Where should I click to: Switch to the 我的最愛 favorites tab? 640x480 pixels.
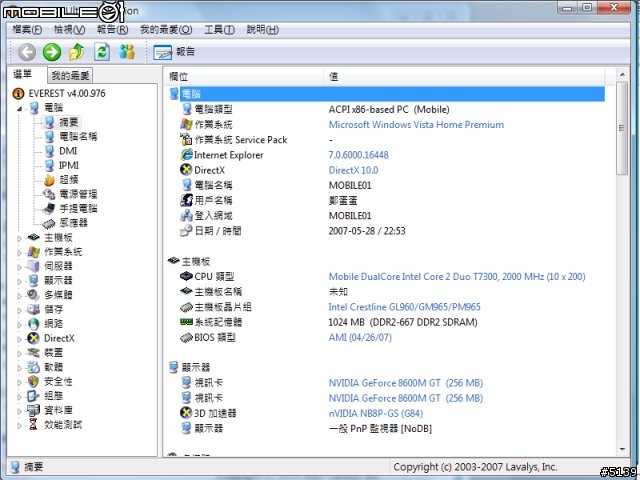click(x=70, y=76)
